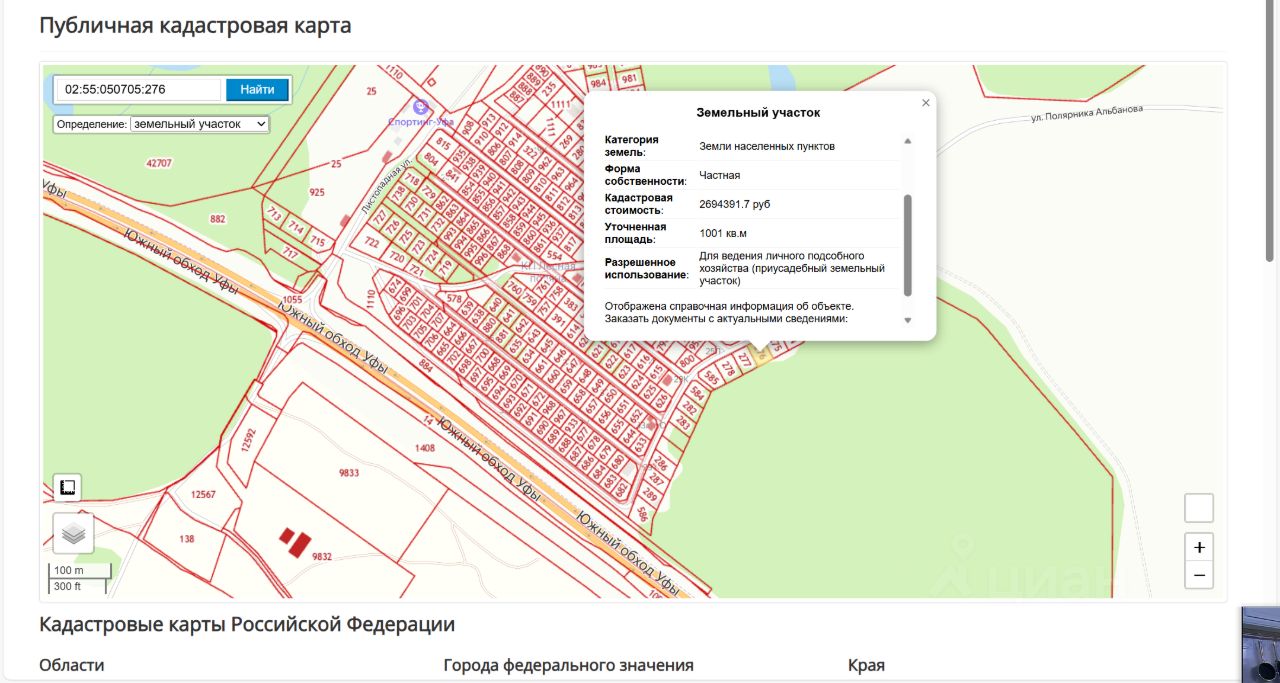Click parcel 722 on the map
This screenshot has width=1280, height=683.
(x=372, y=242)
